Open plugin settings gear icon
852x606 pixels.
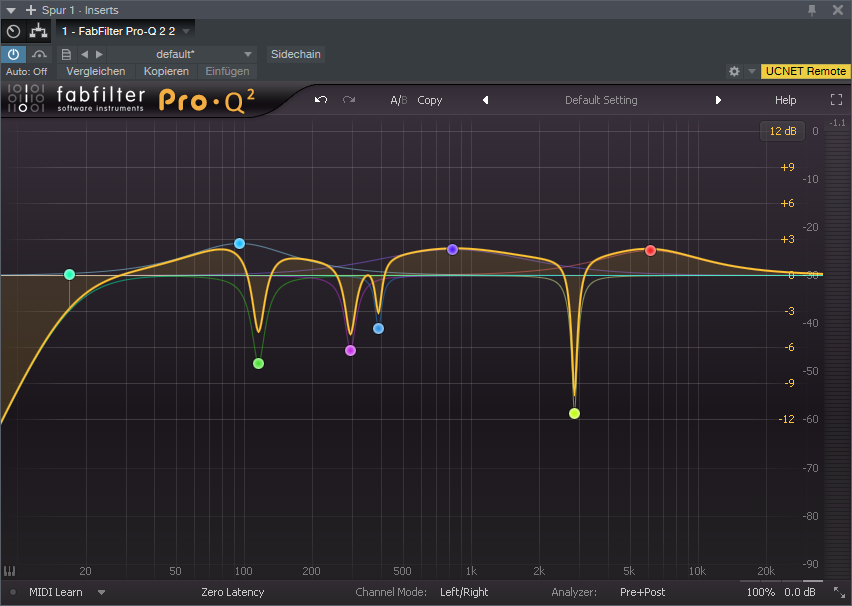734,71
